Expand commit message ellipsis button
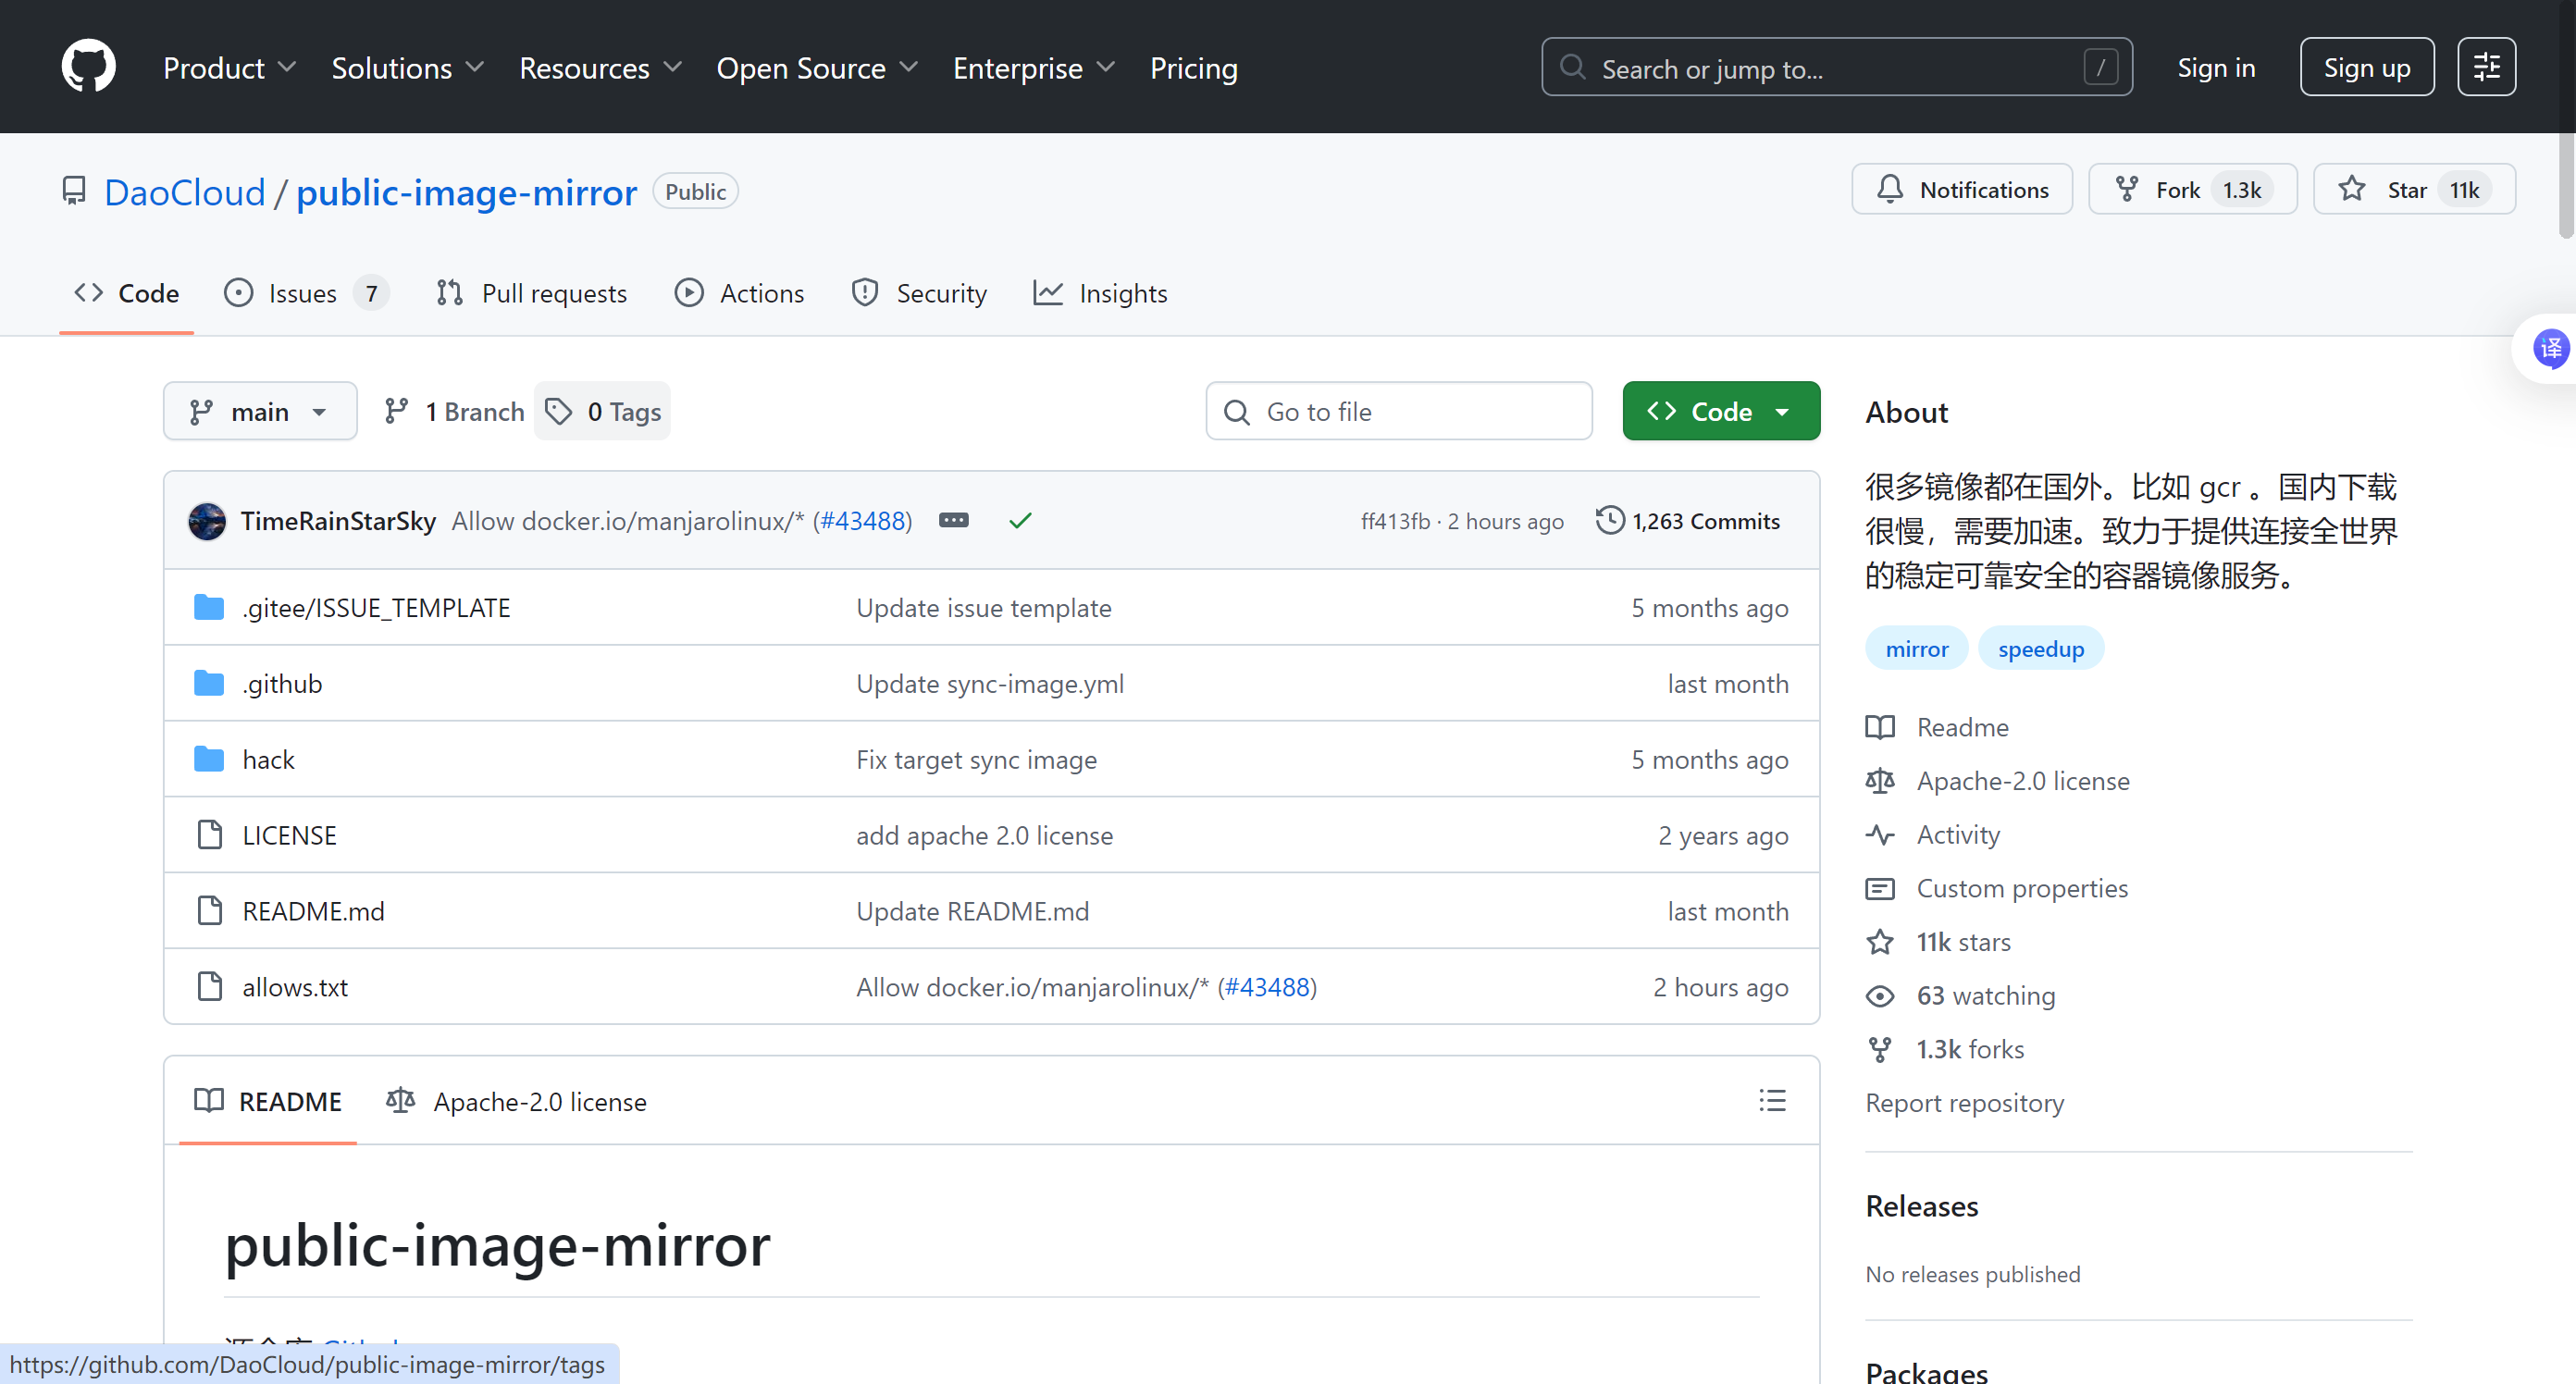 click(953, 520)
